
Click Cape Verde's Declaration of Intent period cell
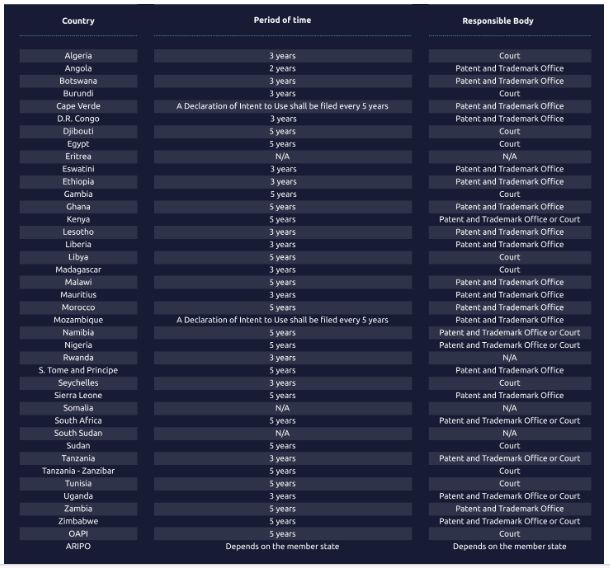click(282, 106)
